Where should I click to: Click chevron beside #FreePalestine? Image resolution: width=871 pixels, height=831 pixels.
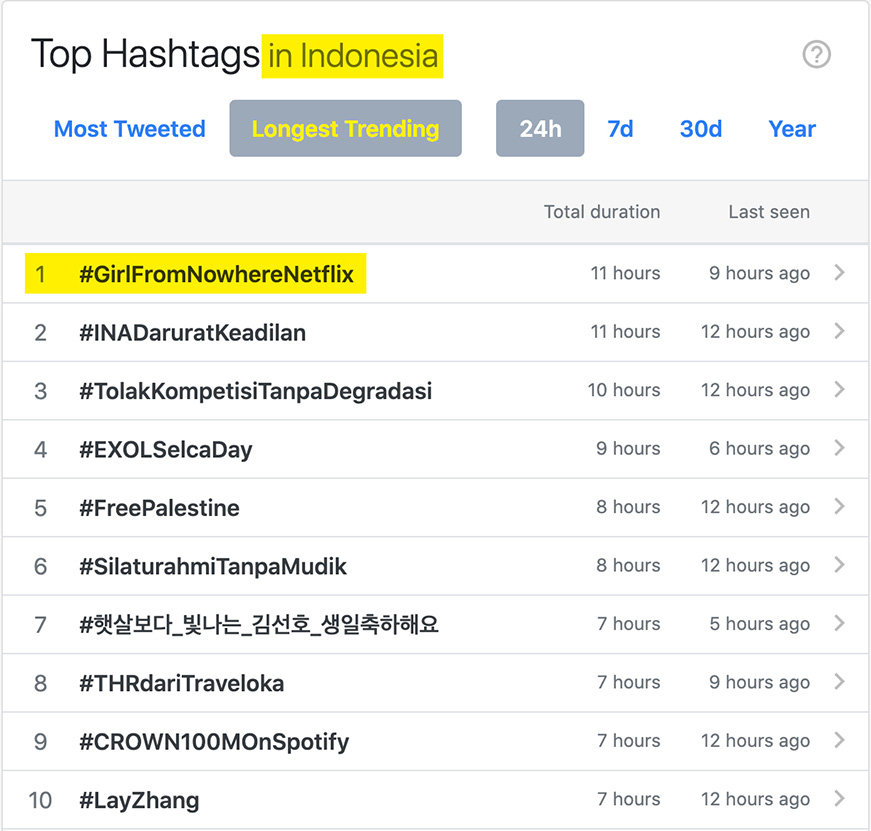point(839,507)
